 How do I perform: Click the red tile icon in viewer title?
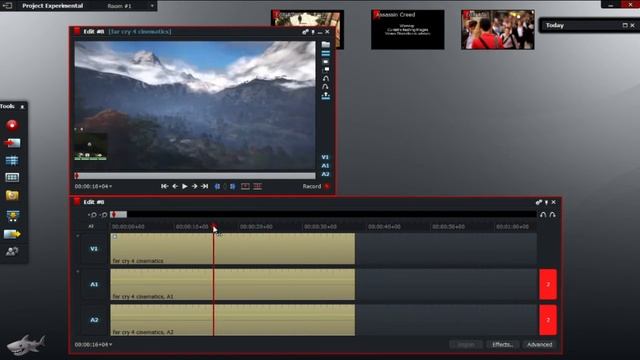coord(77,31)
